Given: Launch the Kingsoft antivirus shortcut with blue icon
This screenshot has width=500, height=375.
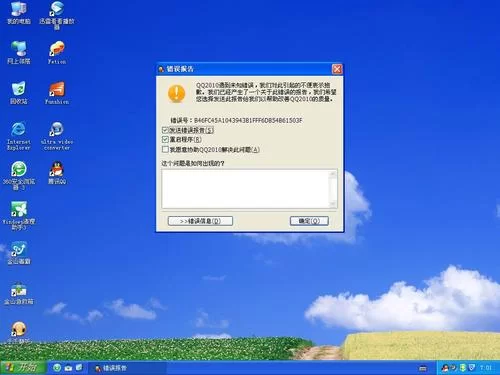Looking at the screenshot, I should point(19,253).
